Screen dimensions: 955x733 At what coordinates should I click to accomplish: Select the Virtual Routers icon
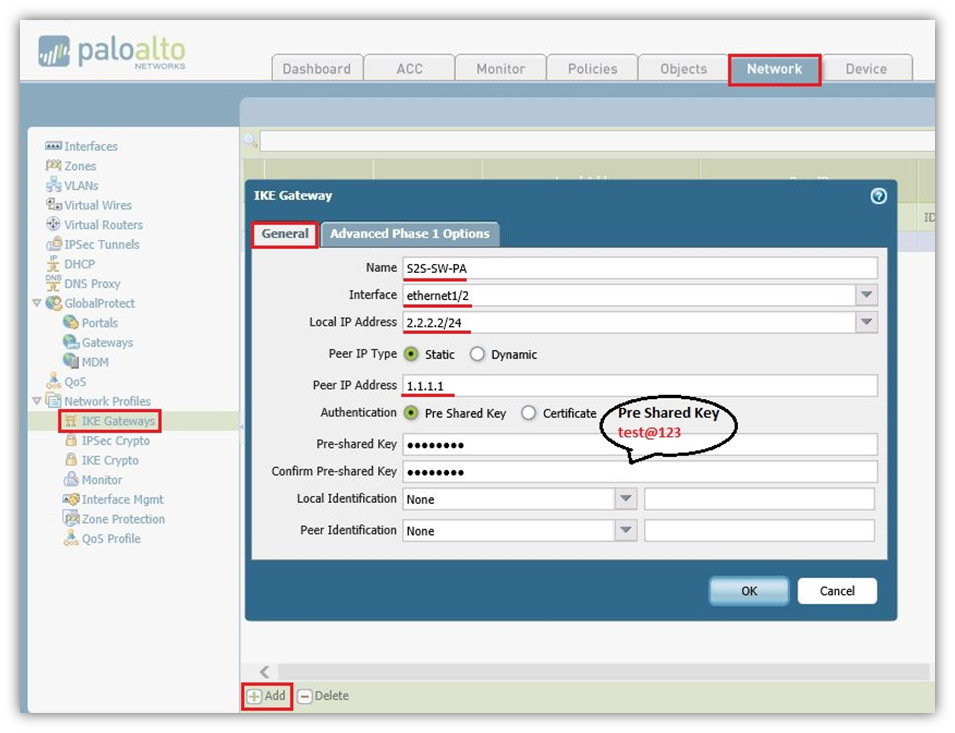(x=54, y=225)
